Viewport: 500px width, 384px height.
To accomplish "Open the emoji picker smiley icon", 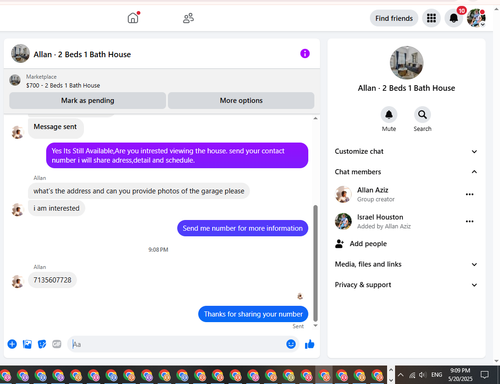I will tap(291, 344).
